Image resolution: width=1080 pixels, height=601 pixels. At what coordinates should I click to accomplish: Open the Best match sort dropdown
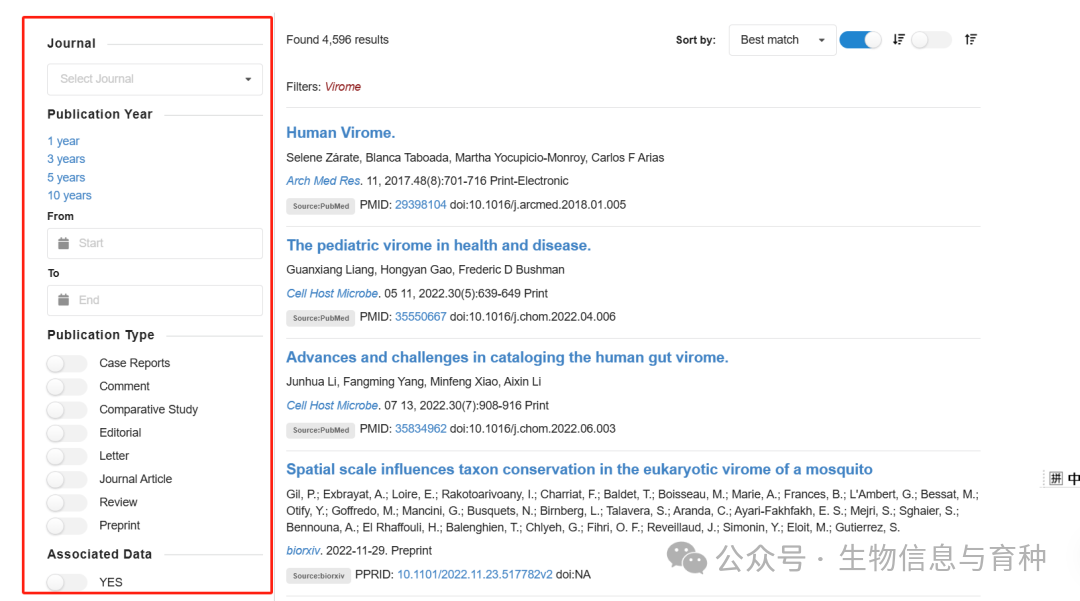point(782,40)
